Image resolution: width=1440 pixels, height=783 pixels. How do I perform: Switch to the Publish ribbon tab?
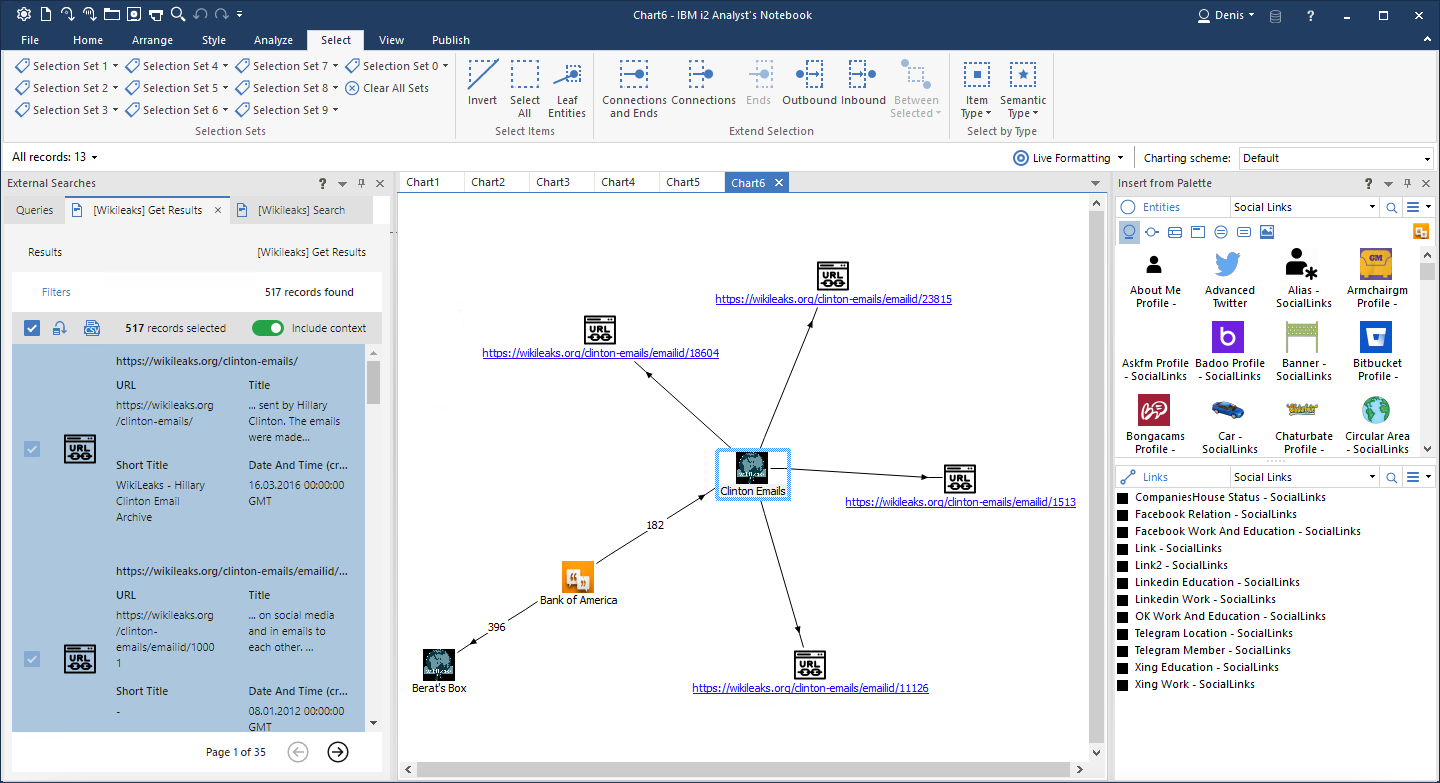[x=451, y=40]
